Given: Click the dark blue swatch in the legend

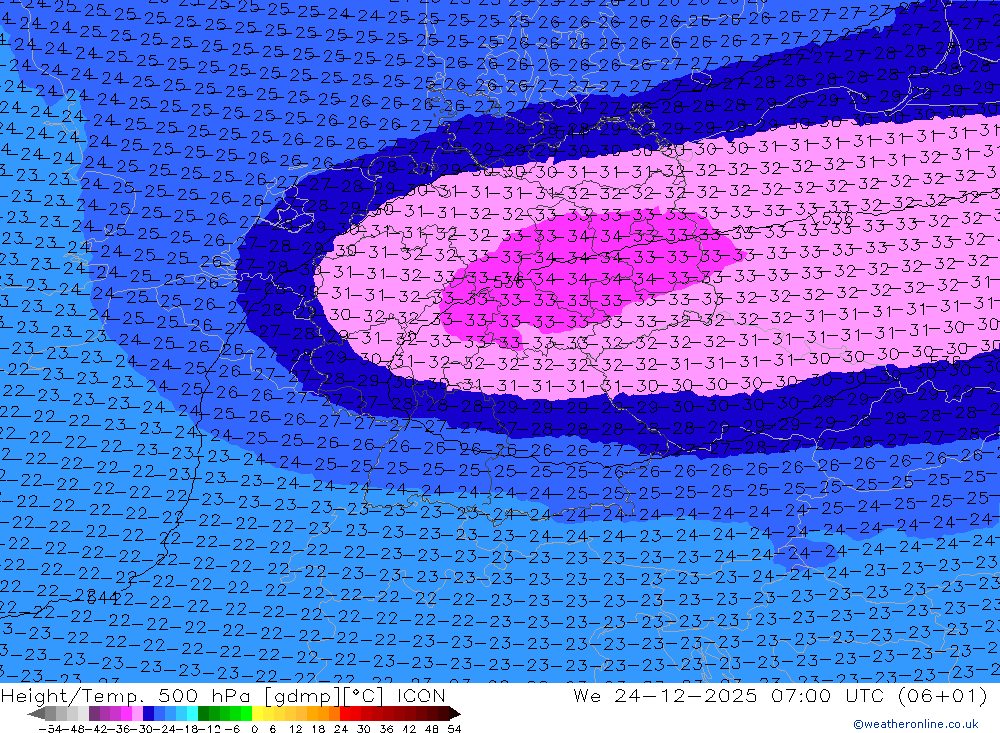Looking at the screenshot, I should click(148, 714).
